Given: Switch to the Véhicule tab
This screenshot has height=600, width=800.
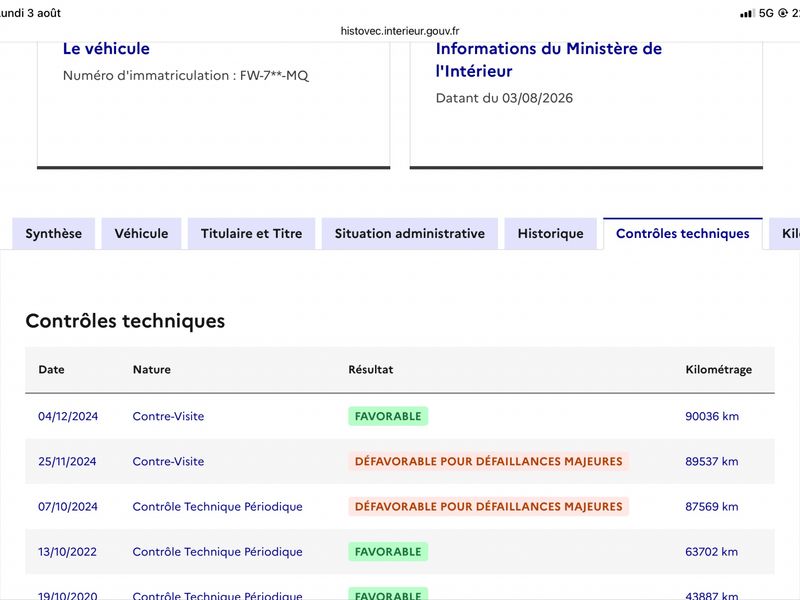Looking at the screenshot, I should coord(141,234).
